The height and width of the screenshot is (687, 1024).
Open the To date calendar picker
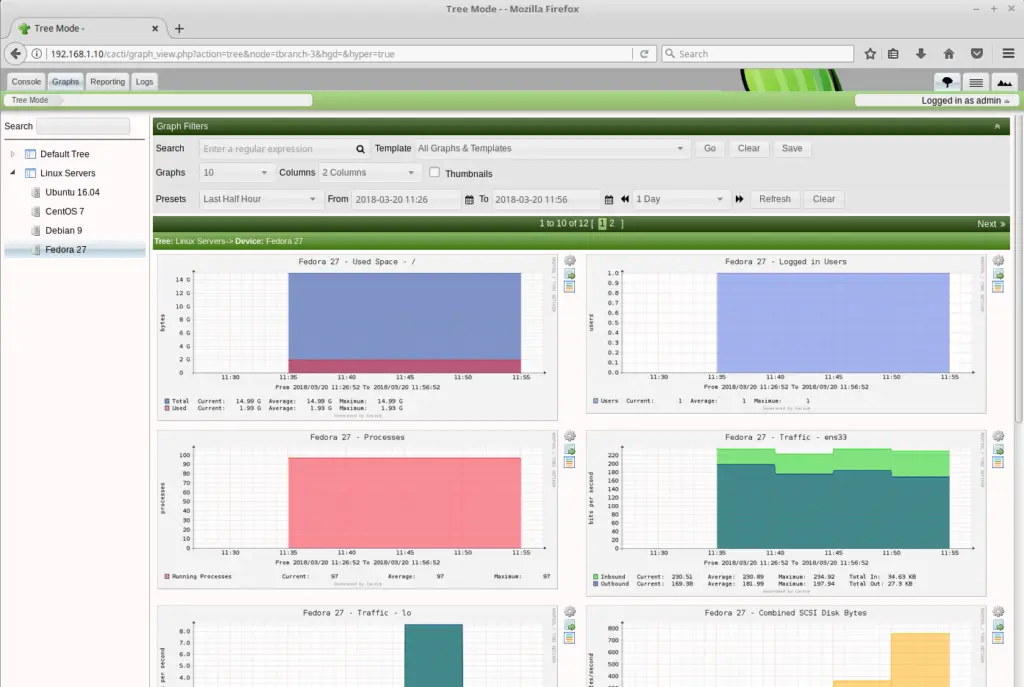pos(609,199)
